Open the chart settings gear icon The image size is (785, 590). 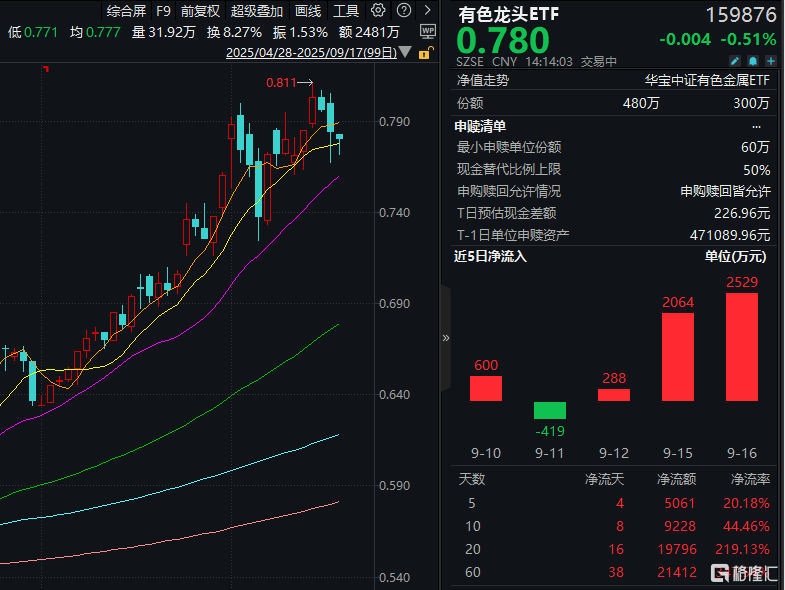[x=378, y=10]
